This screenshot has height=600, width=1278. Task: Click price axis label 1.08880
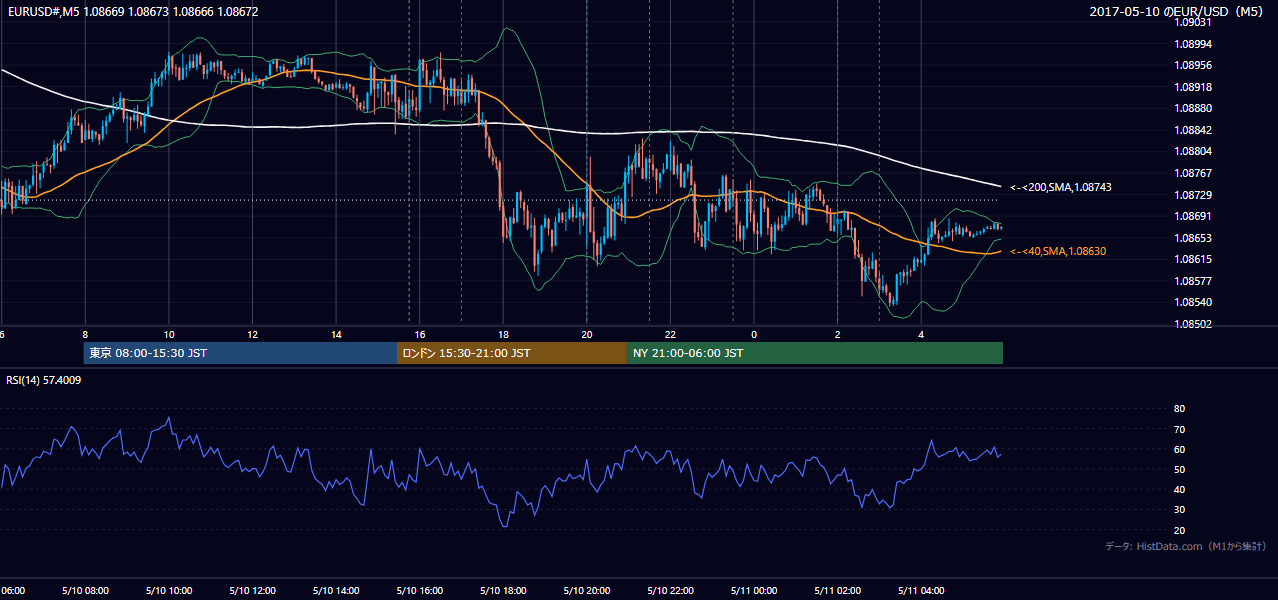(x=1194, y=108)
